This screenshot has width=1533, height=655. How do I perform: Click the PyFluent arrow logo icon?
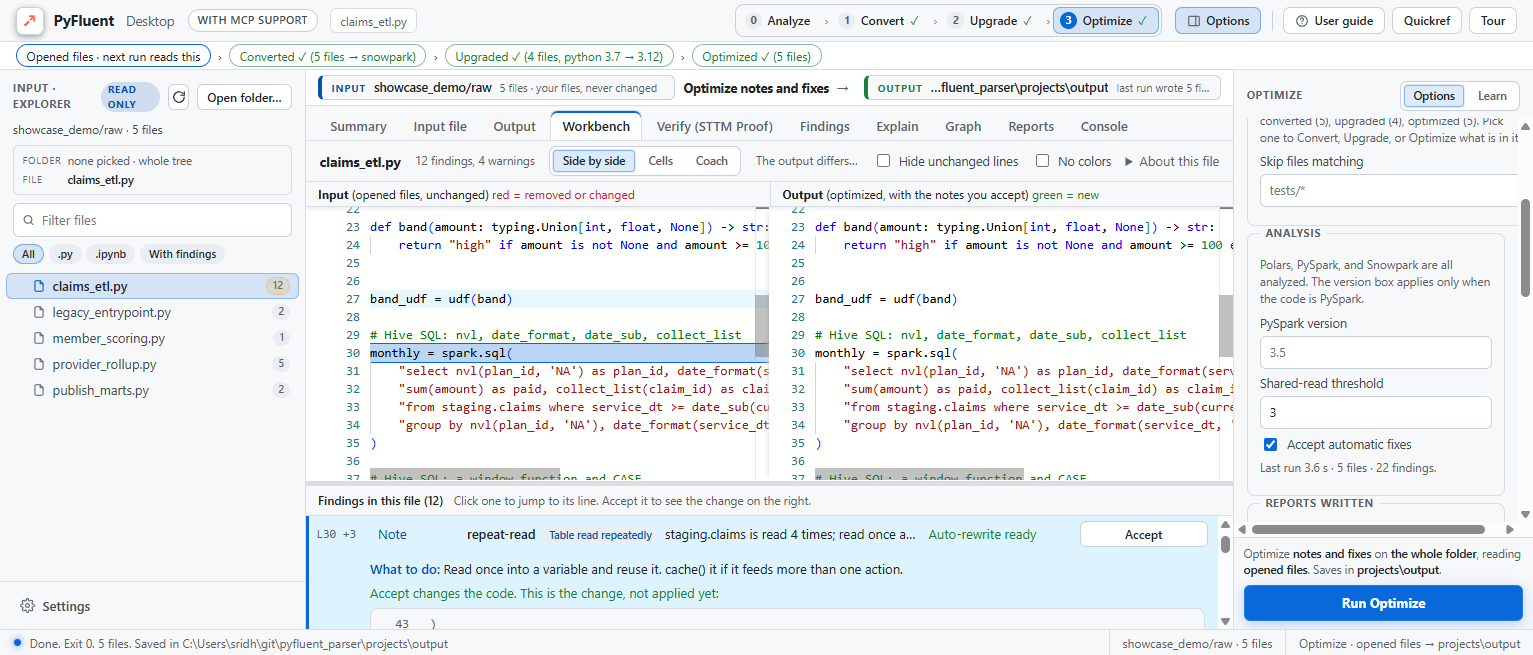tap(30, 20)
